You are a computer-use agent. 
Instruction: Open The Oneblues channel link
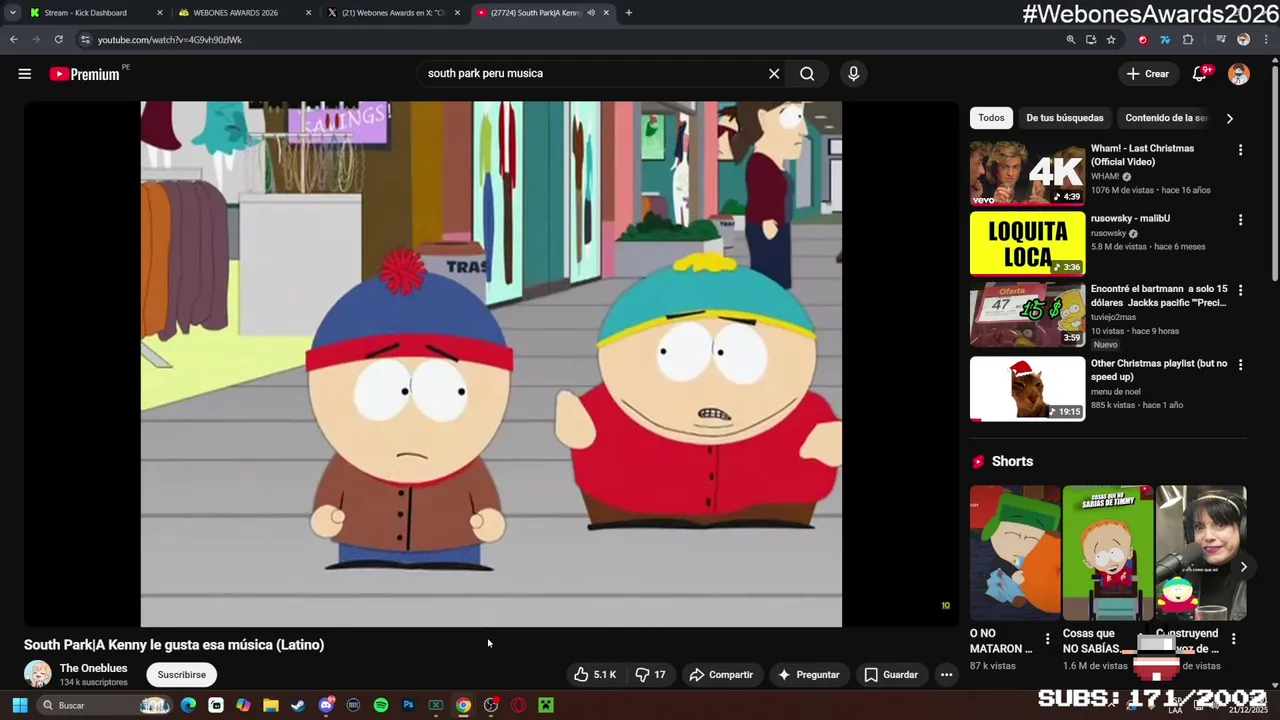[93, 668]
